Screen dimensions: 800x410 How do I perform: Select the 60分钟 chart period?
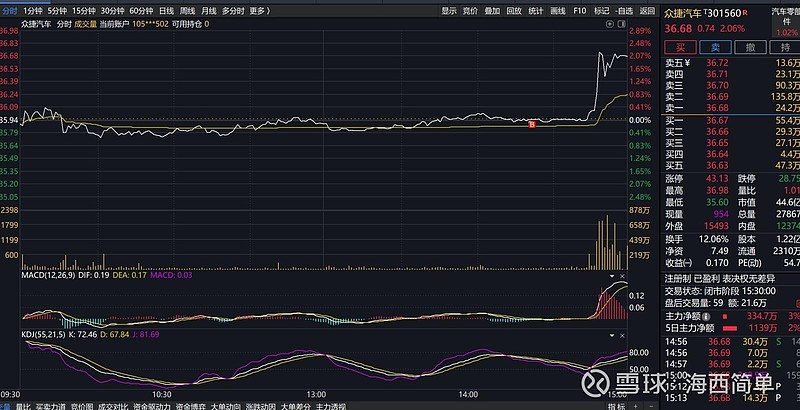141,11
